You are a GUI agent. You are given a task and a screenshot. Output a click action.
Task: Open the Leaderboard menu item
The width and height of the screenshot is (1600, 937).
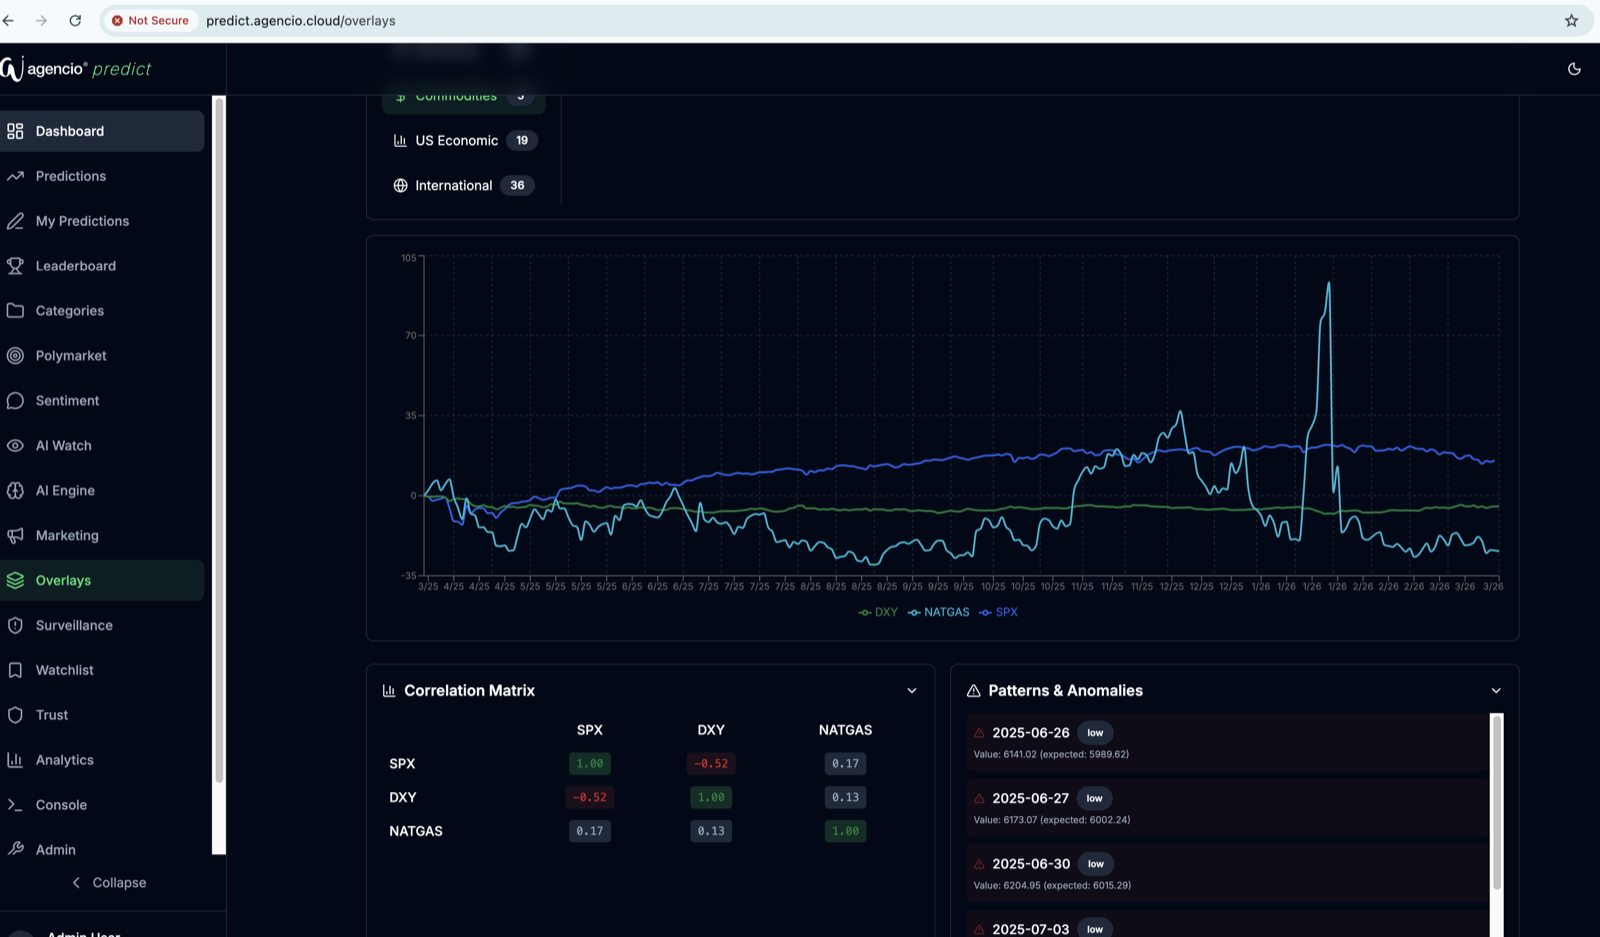(102, 266)
